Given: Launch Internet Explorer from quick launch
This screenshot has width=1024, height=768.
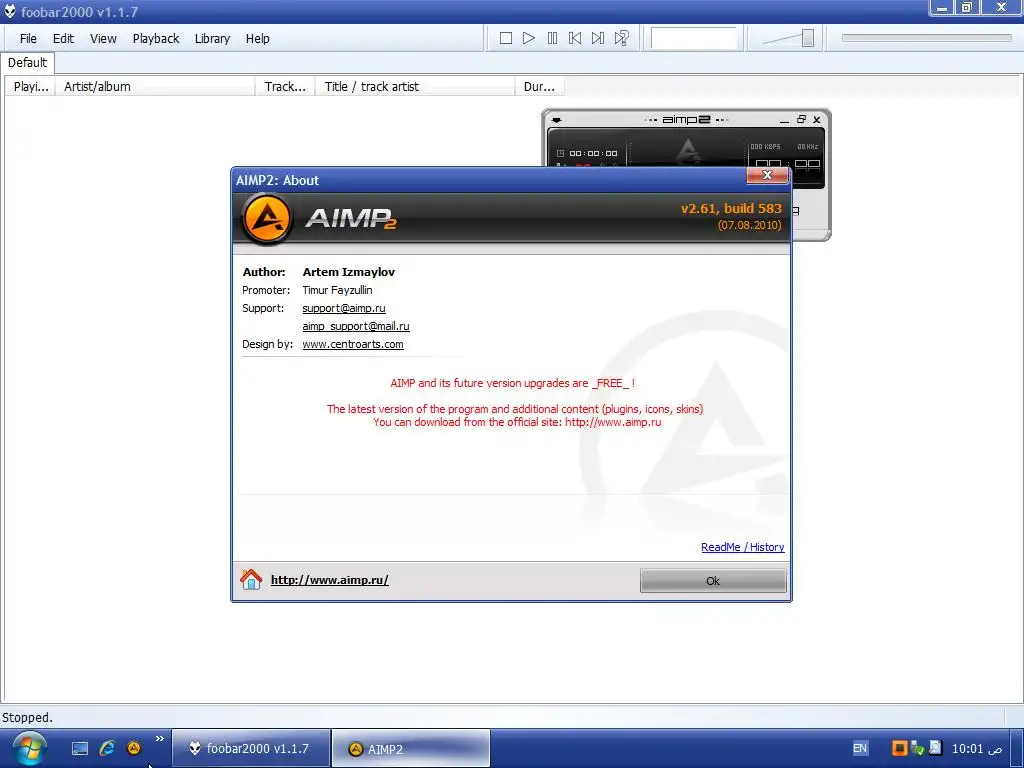Looking at the screenshot, I should (106, 748).
